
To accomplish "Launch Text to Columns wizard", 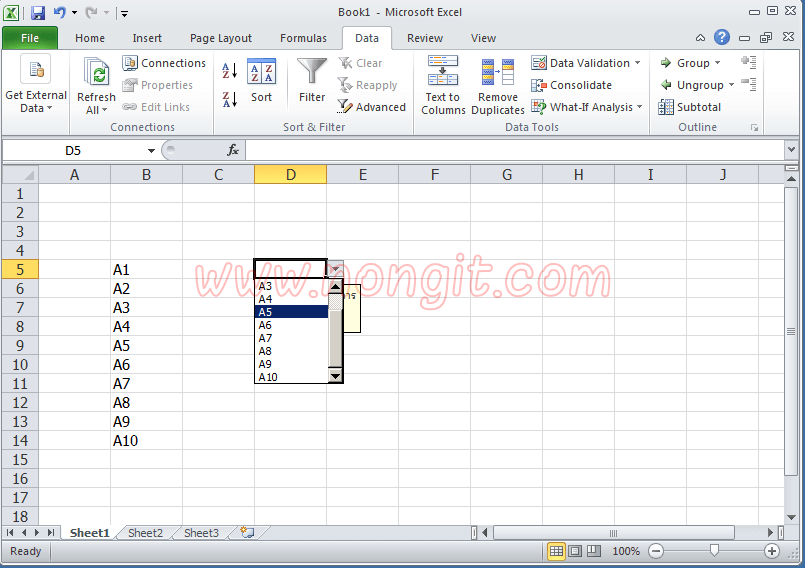I will pyautogui.click(x=443, y=85).
